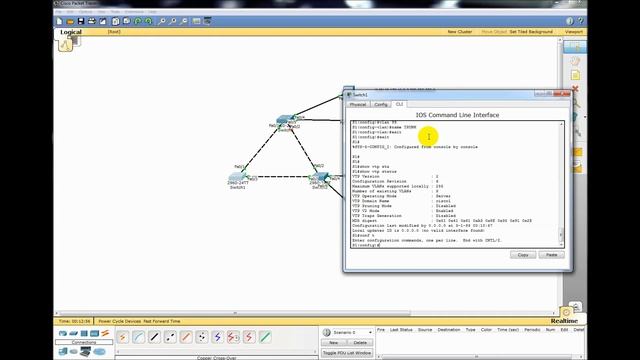
Task: Click the Help question mark icon
Action: (580, 21)
